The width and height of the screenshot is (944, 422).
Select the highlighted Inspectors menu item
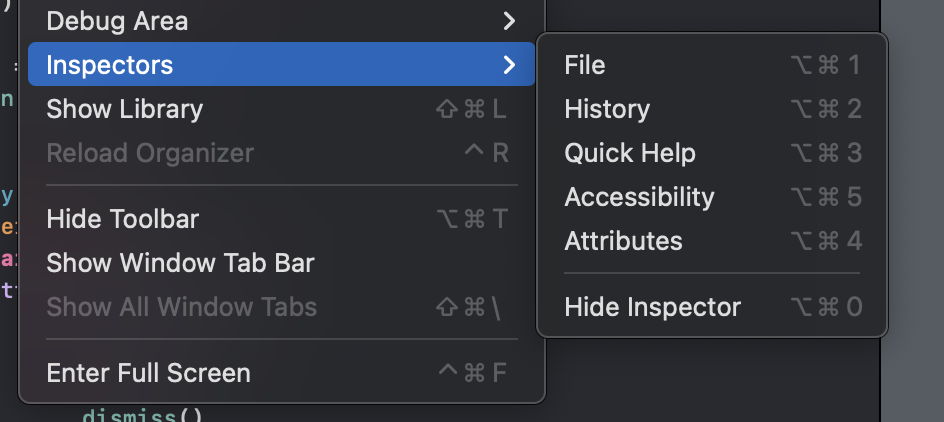pyautogui.click(x=110, y=65)
